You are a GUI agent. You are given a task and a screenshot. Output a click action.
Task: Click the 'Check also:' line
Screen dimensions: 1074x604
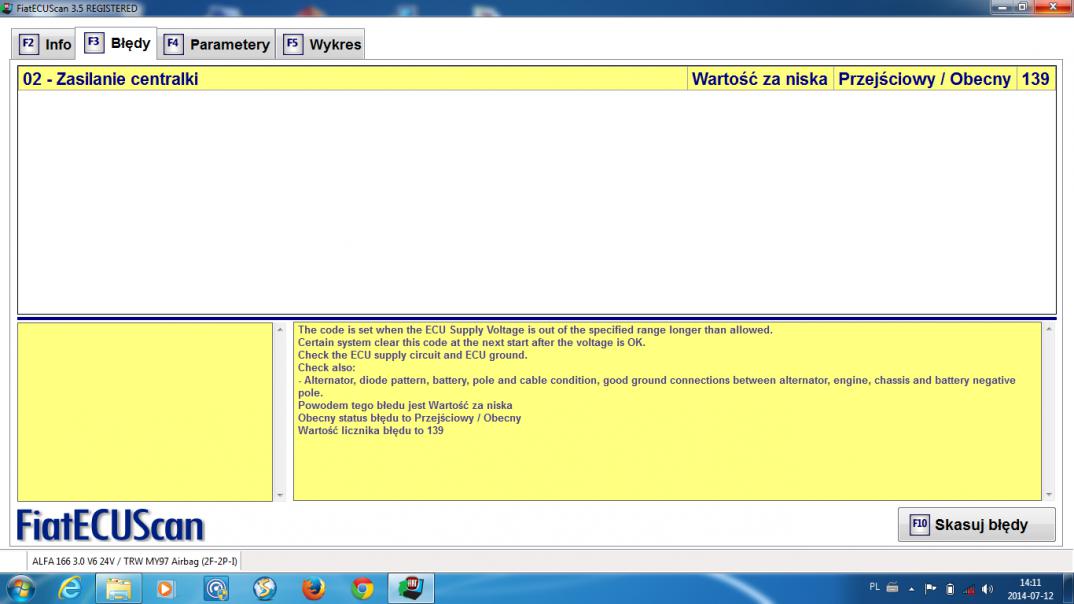(327, 368)
